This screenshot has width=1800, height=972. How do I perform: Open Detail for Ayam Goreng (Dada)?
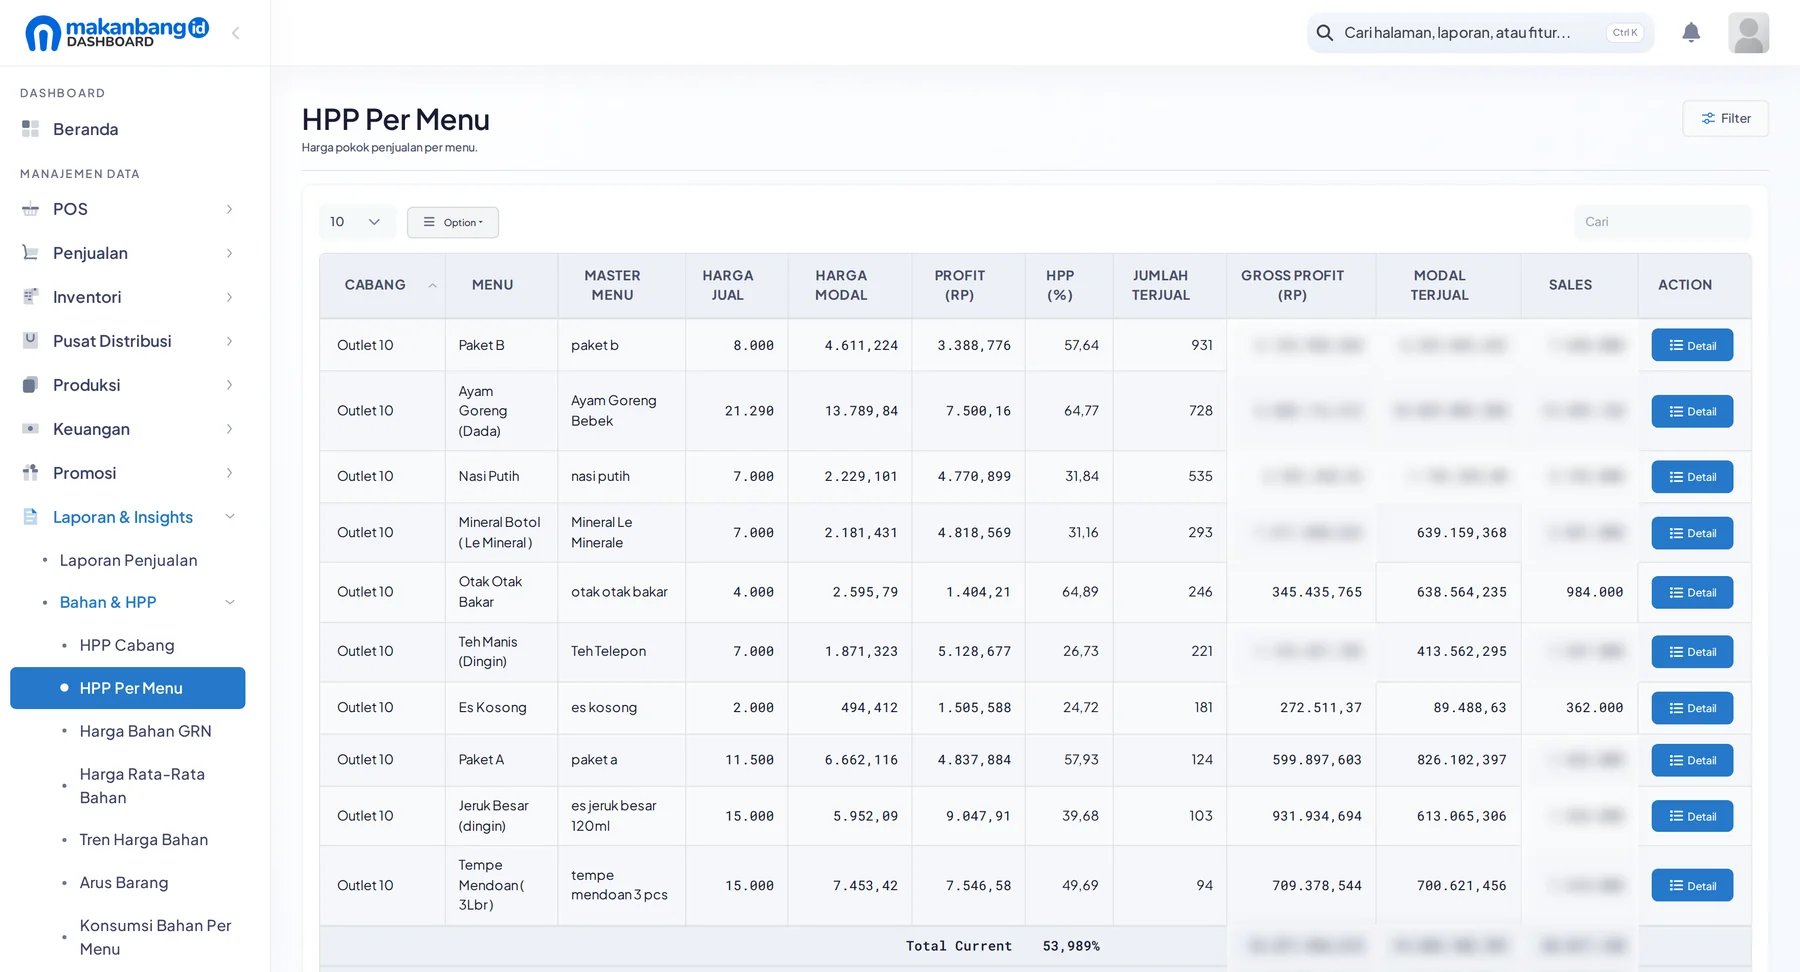[1692, 411]
